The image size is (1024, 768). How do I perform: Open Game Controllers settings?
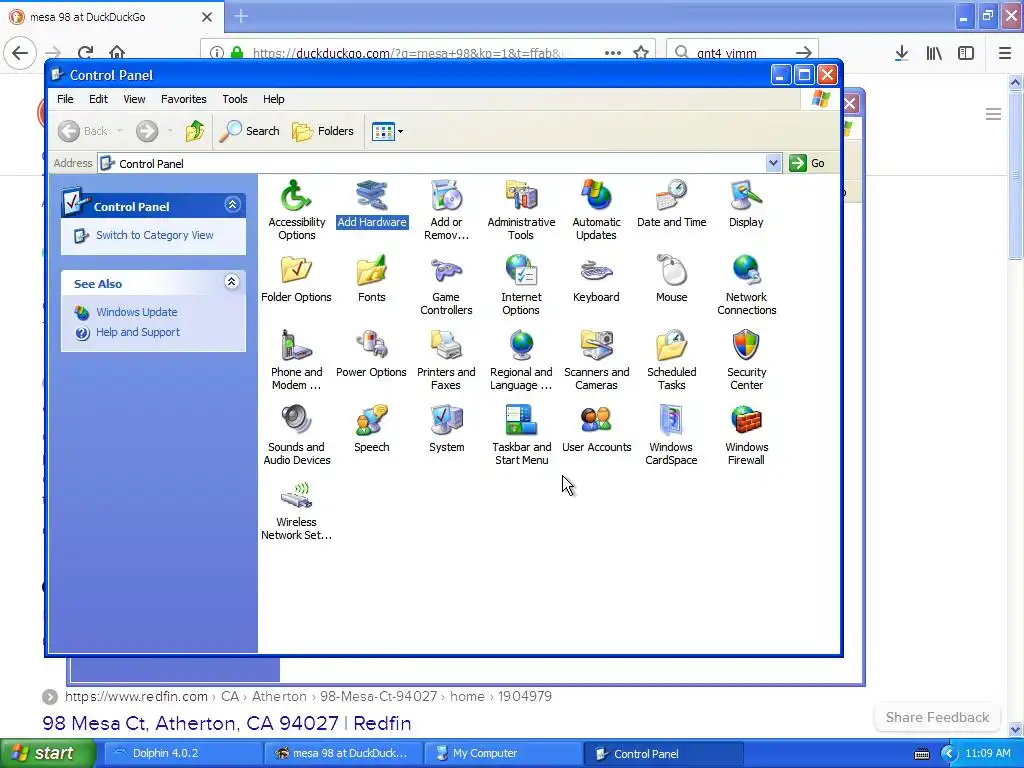pos(446,285)
